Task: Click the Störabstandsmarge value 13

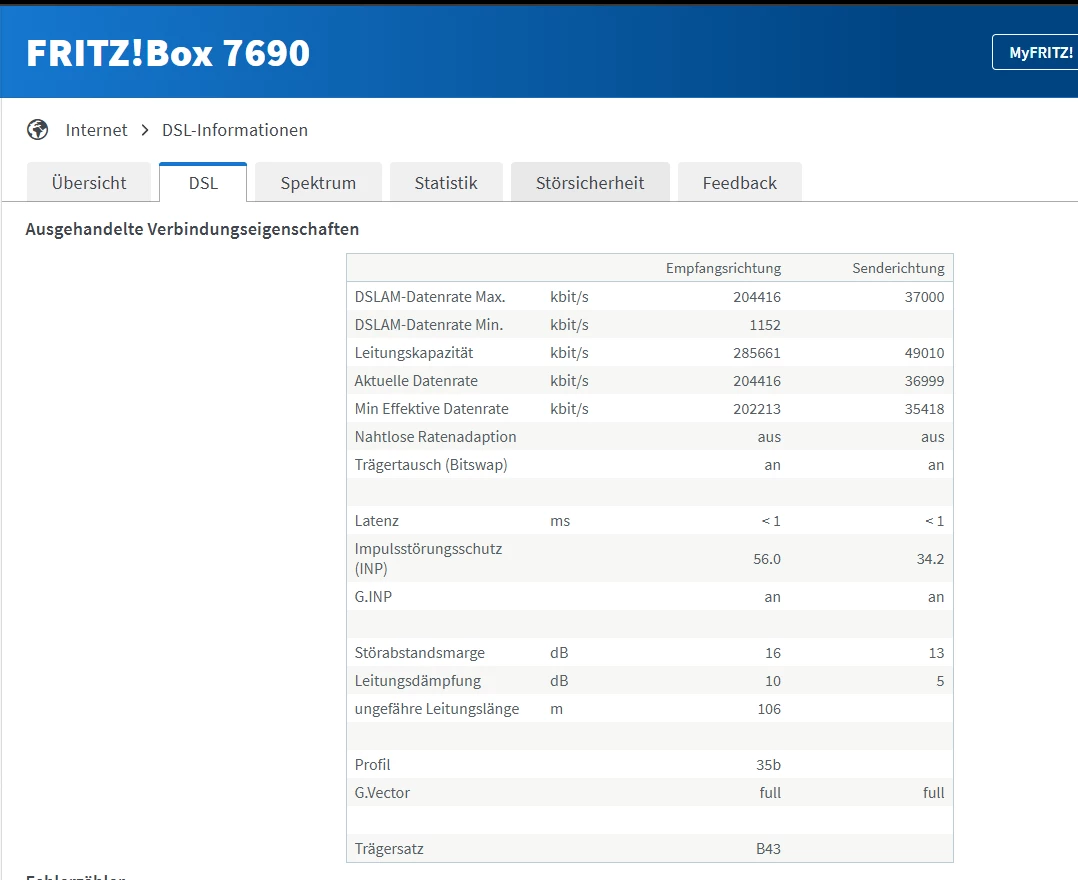Action: pyautogui.click(x=936, y=653)
